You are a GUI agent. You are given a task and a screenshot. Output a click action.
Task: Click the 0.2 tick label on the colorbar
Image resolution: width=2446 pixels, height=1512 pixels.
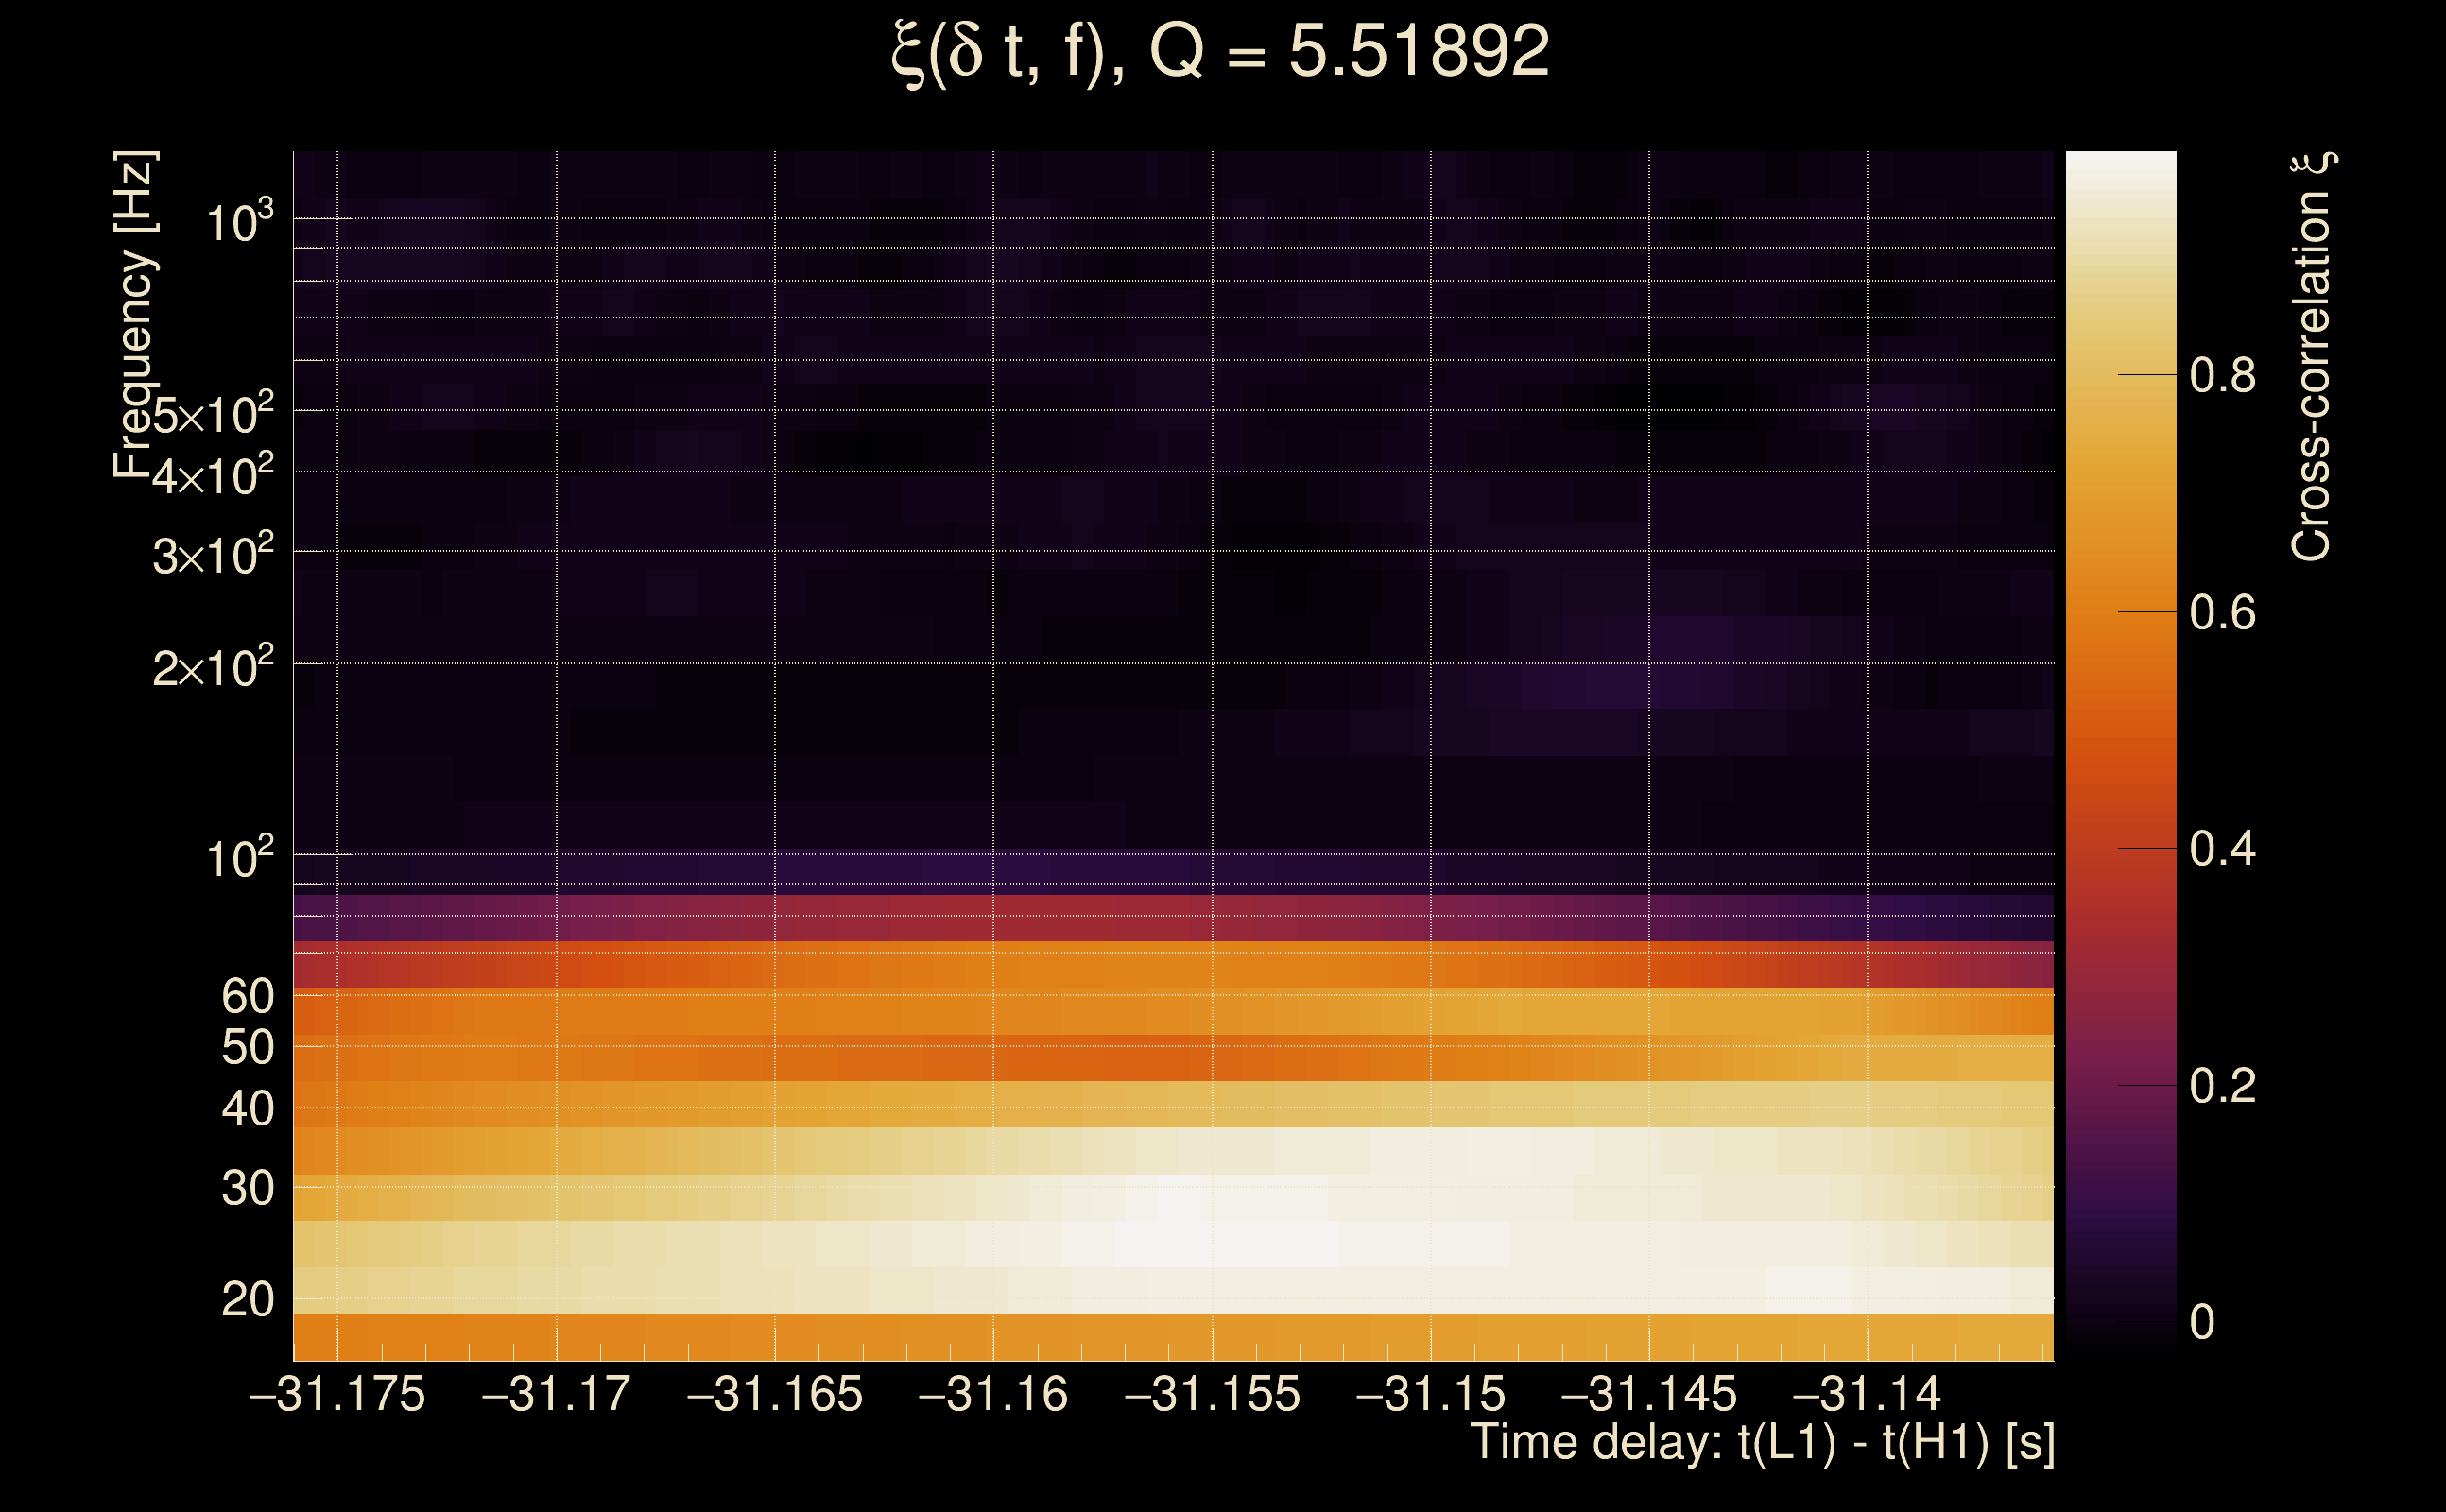coord(2222,1086)
